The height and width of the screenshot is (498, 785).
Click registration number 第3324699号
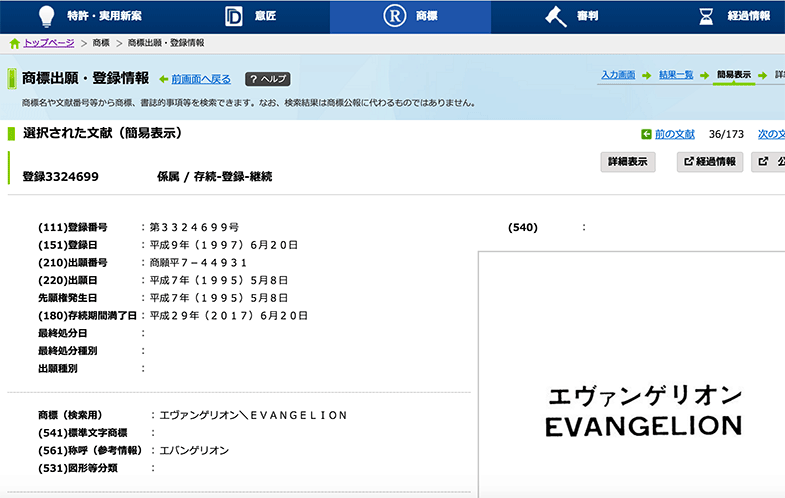click(194, 227)
